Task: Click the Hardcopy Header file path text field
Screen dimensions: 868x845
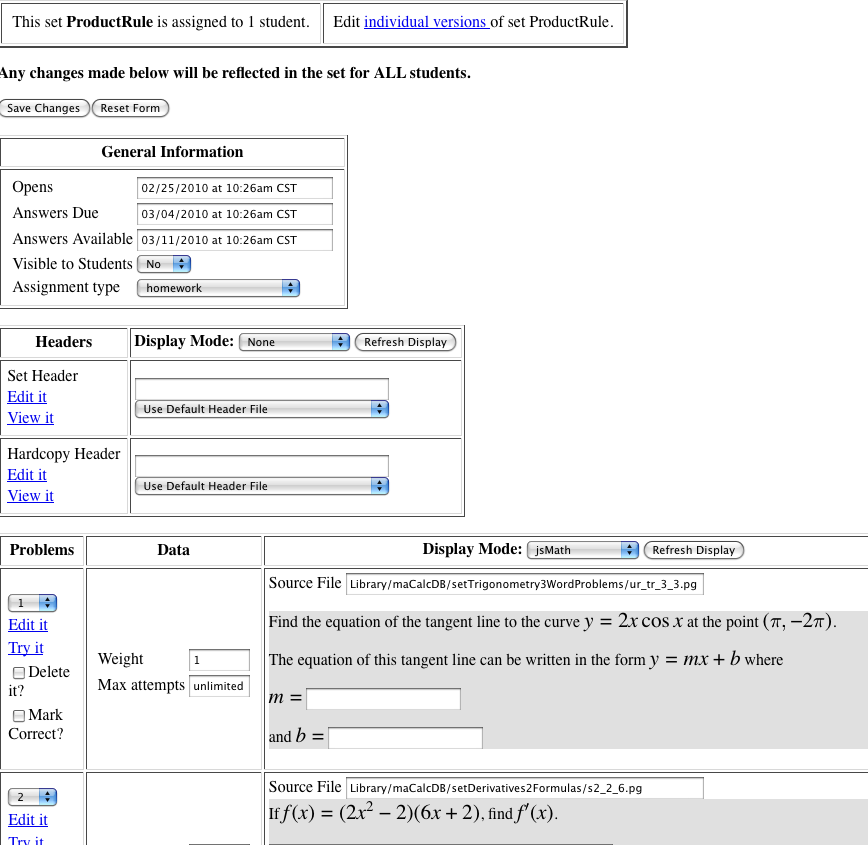Action: tap(262, 466)
